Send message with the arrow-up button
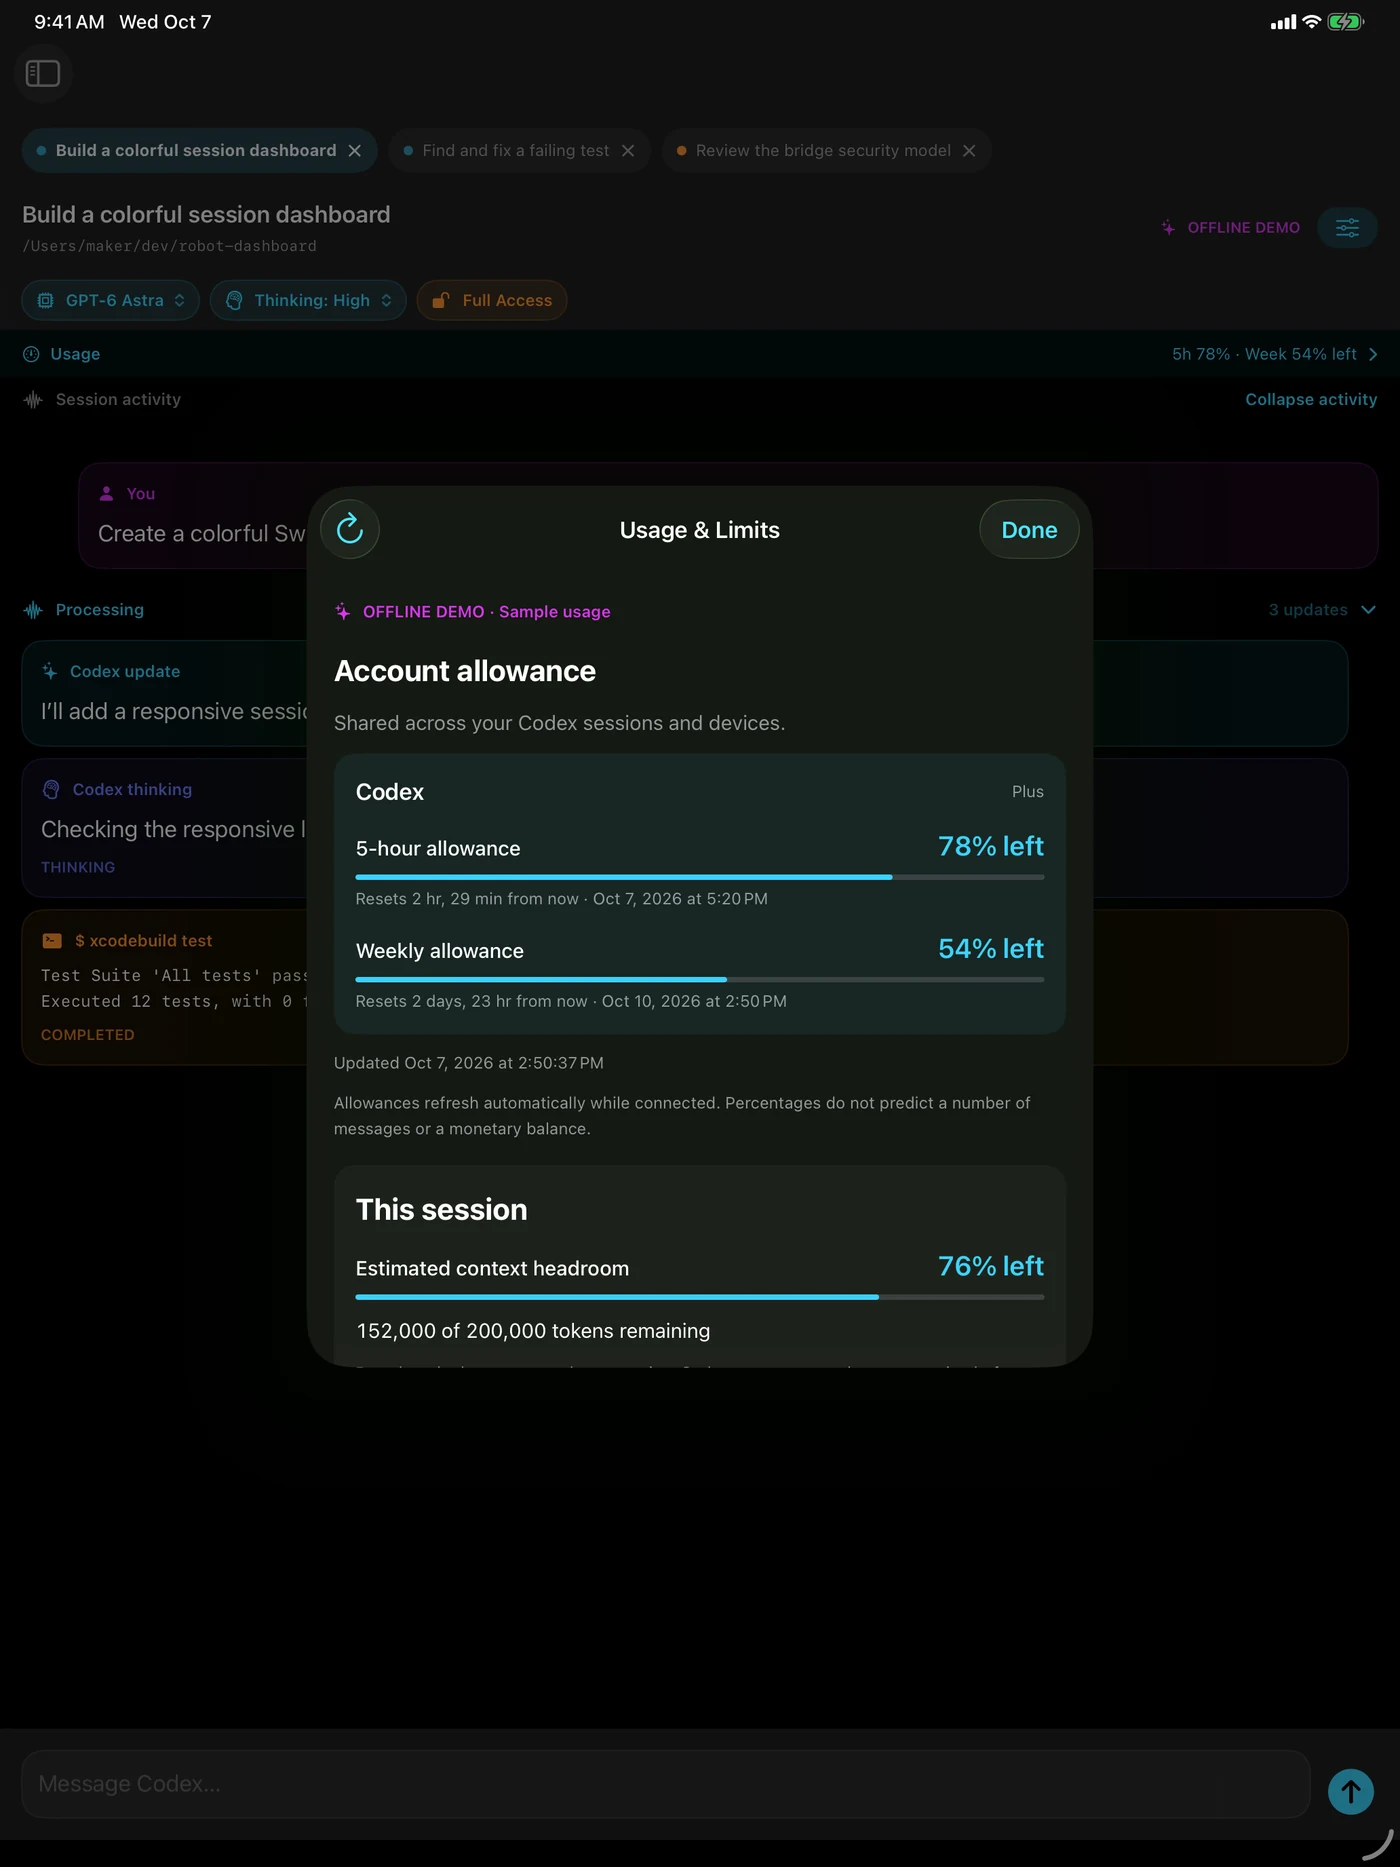 tap(1350, 1792)
